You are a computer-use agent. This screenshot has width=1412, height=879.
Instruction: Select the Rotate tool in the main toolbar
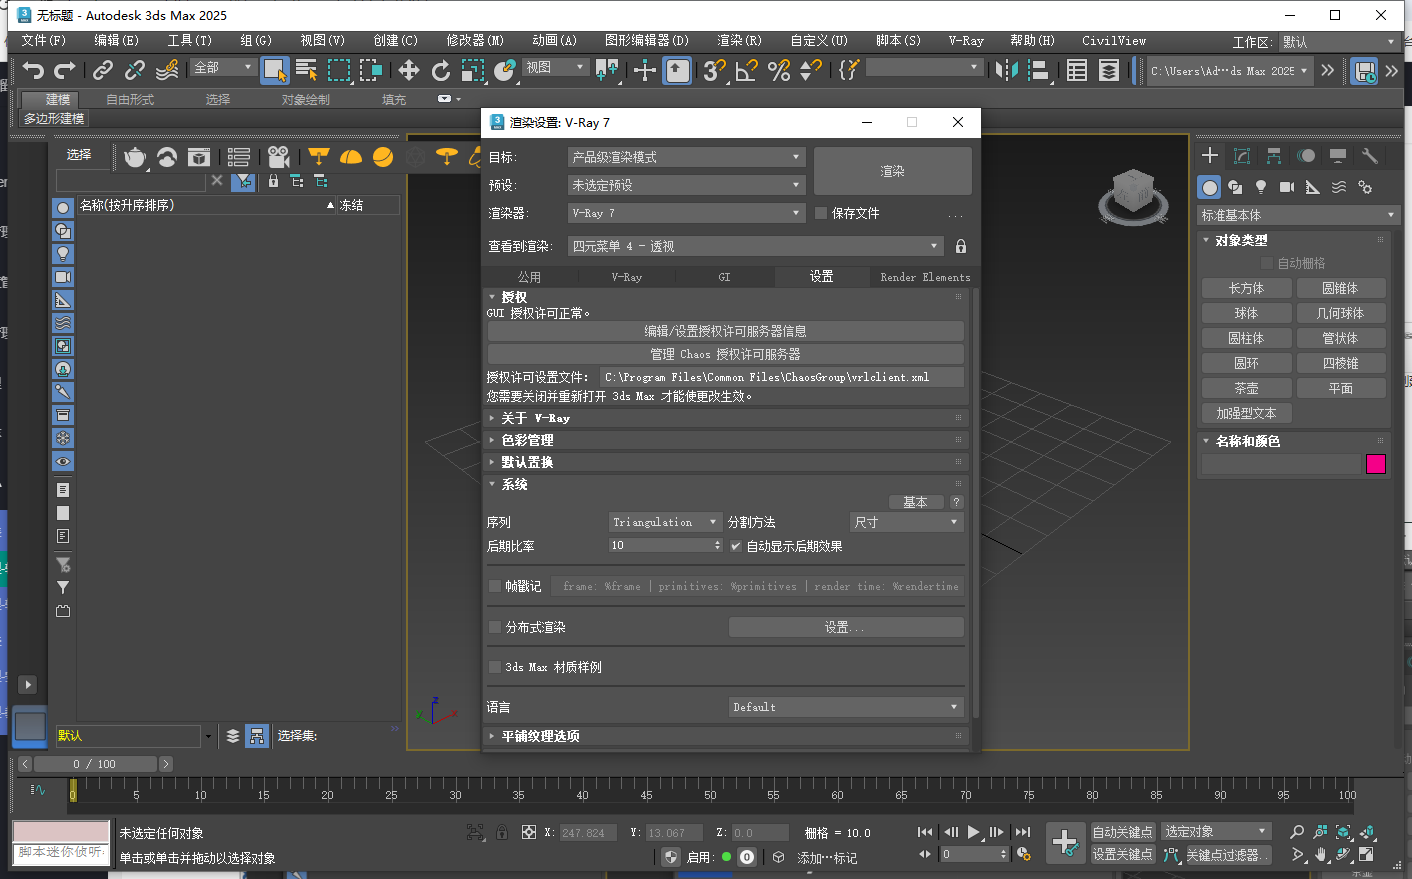click(442, 71)
